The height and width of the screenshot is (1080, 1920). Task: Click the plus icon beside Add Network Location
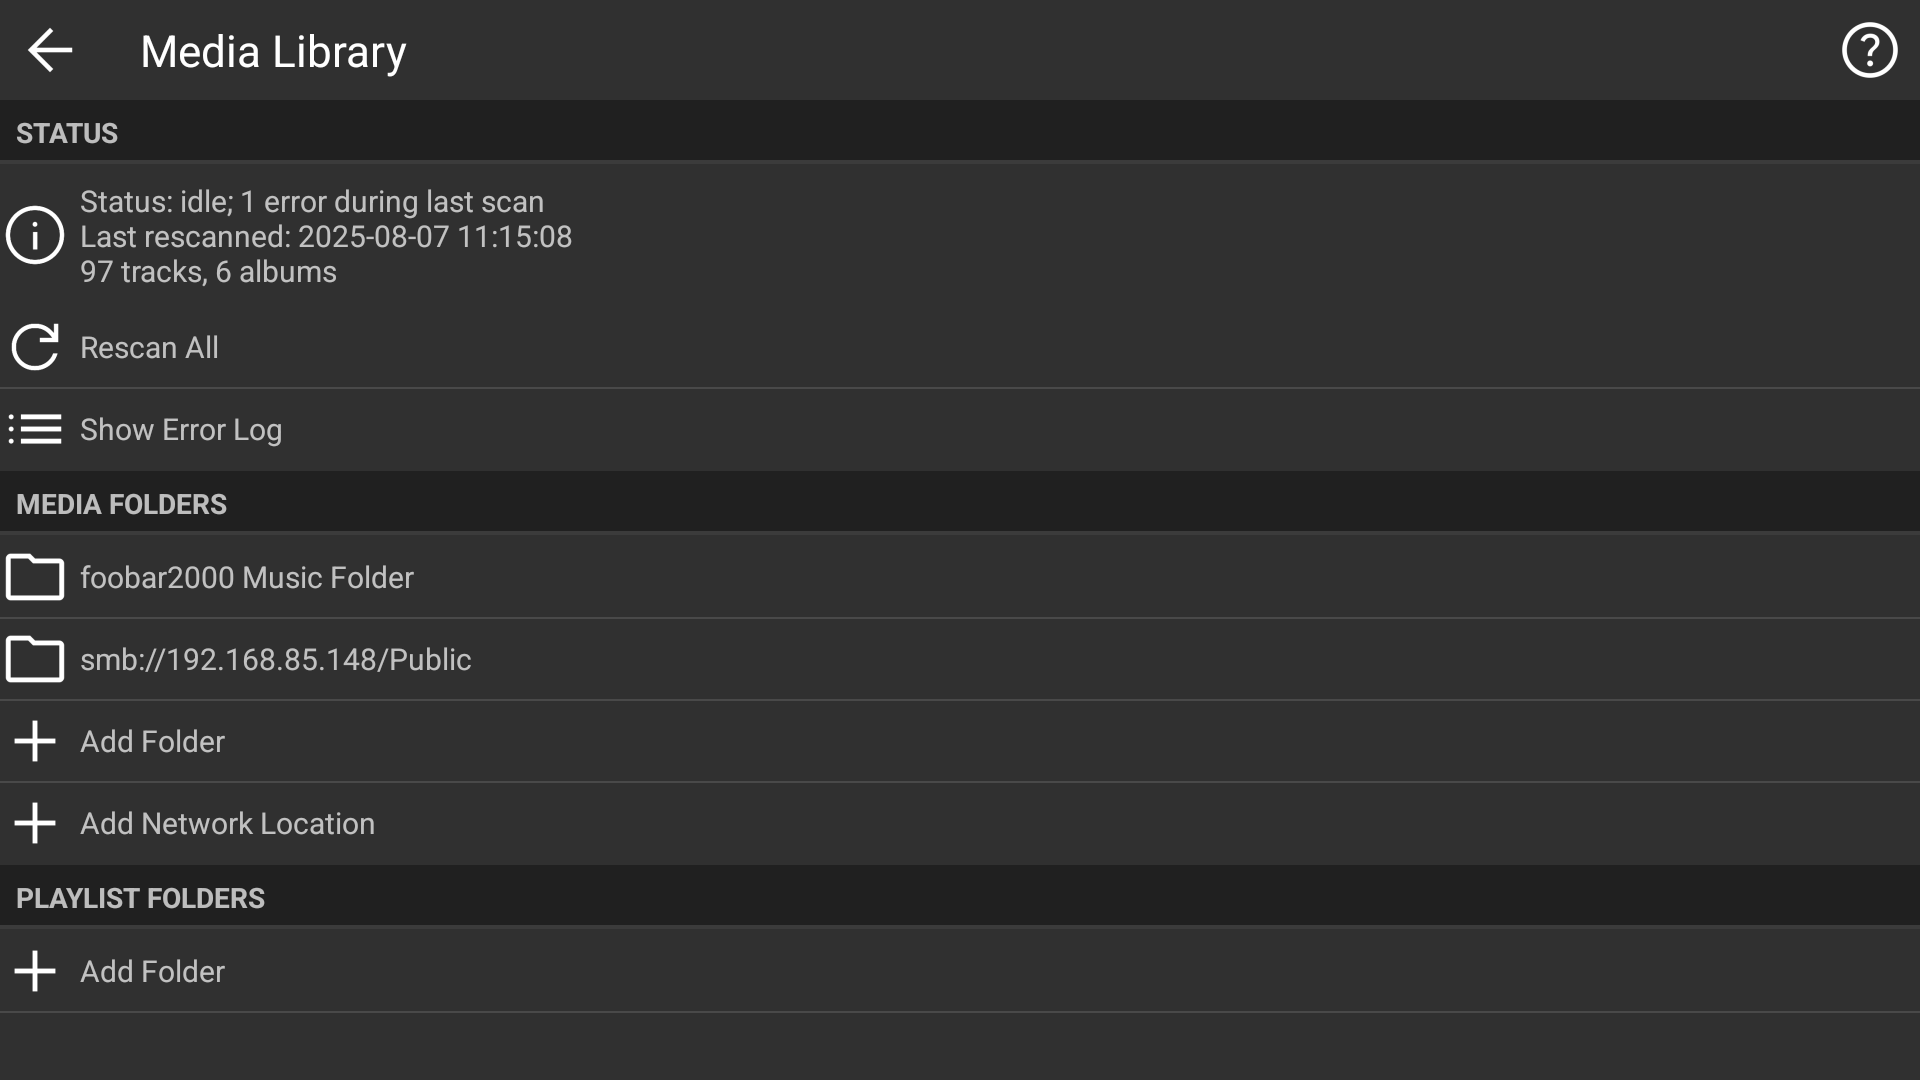click(35, 823)
